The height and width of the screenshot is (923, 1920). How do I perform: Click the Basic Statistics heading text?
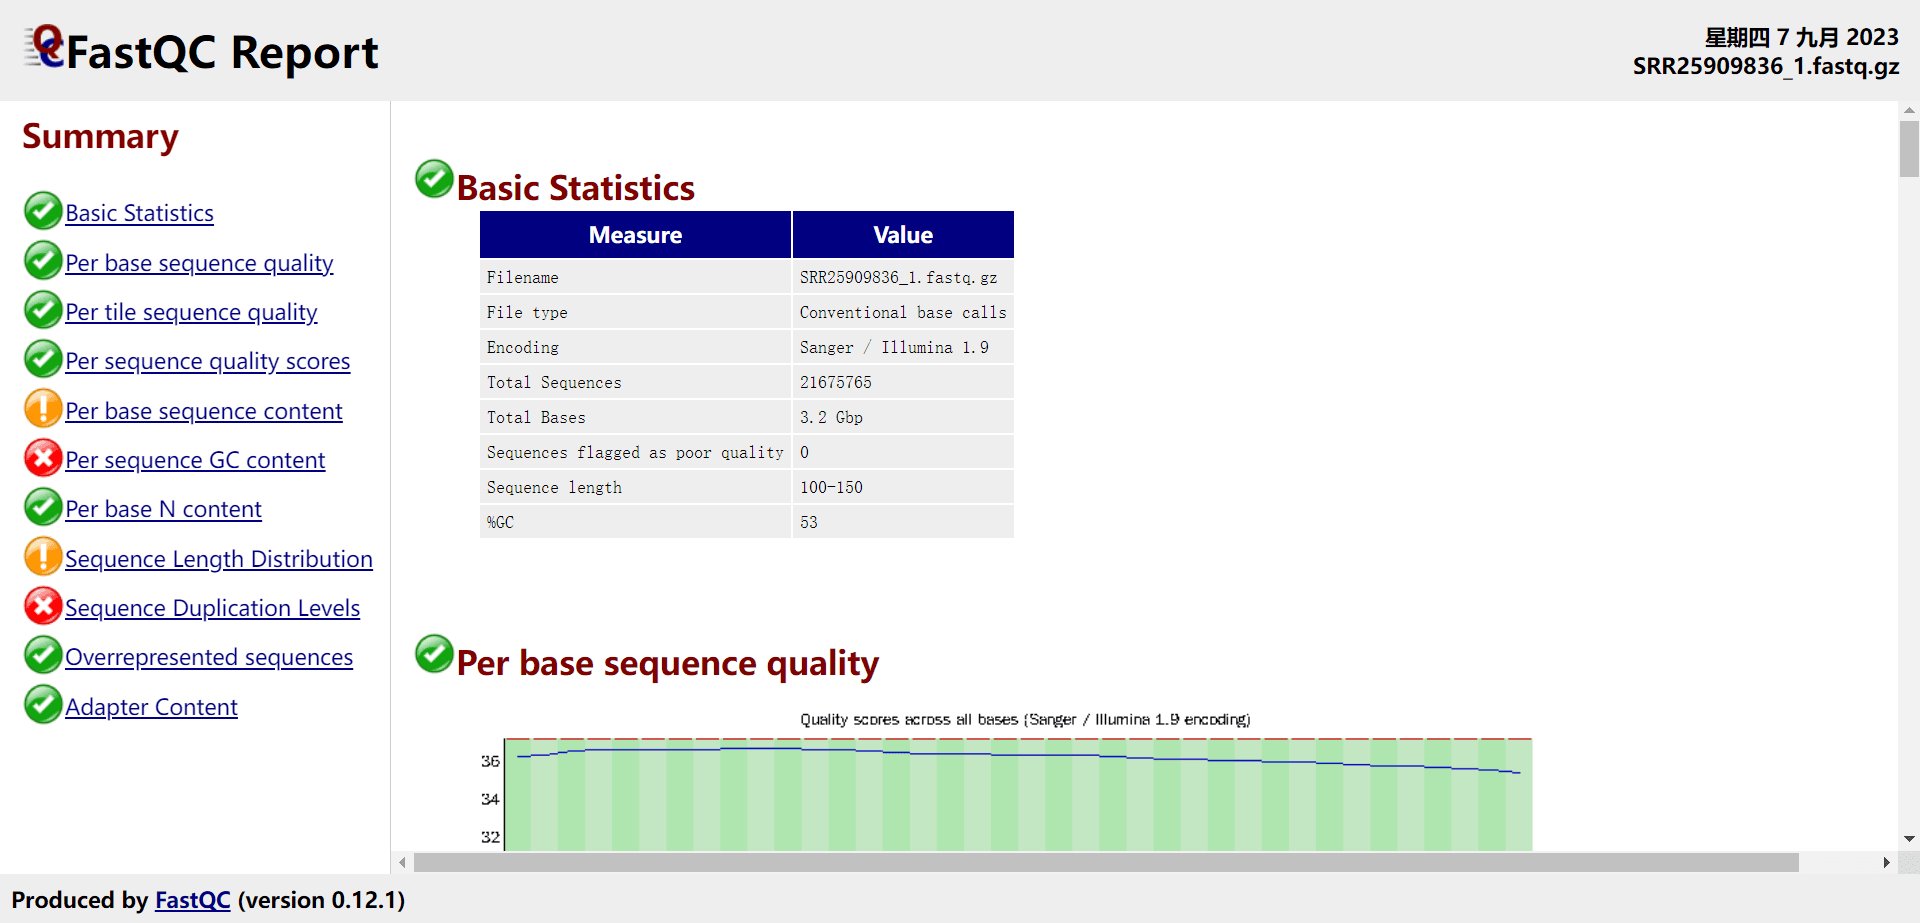point(576,188)
